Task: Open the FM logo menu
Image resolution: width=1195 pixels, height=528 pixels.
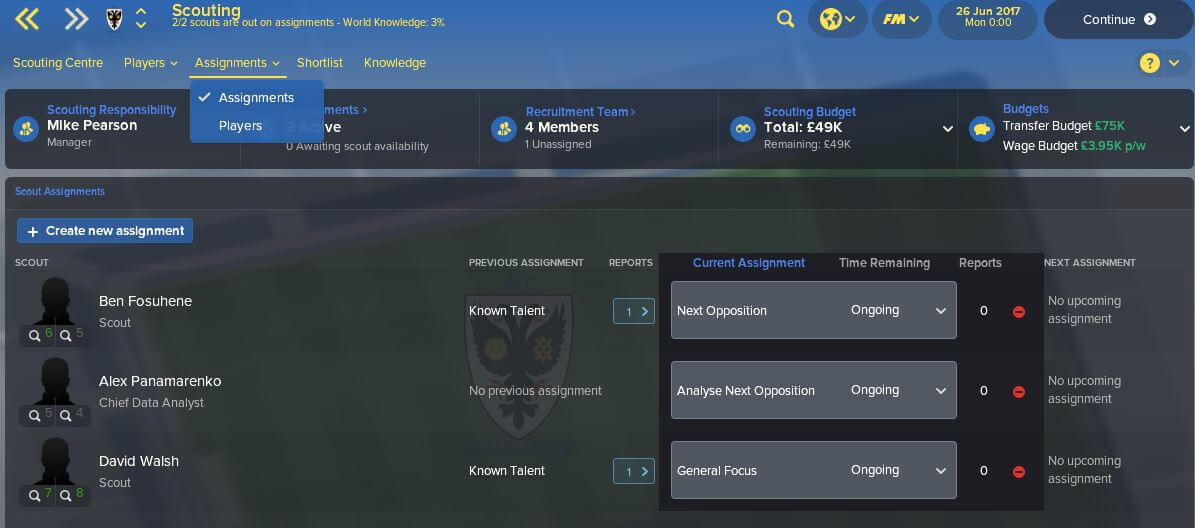Action: pos(901,19)
